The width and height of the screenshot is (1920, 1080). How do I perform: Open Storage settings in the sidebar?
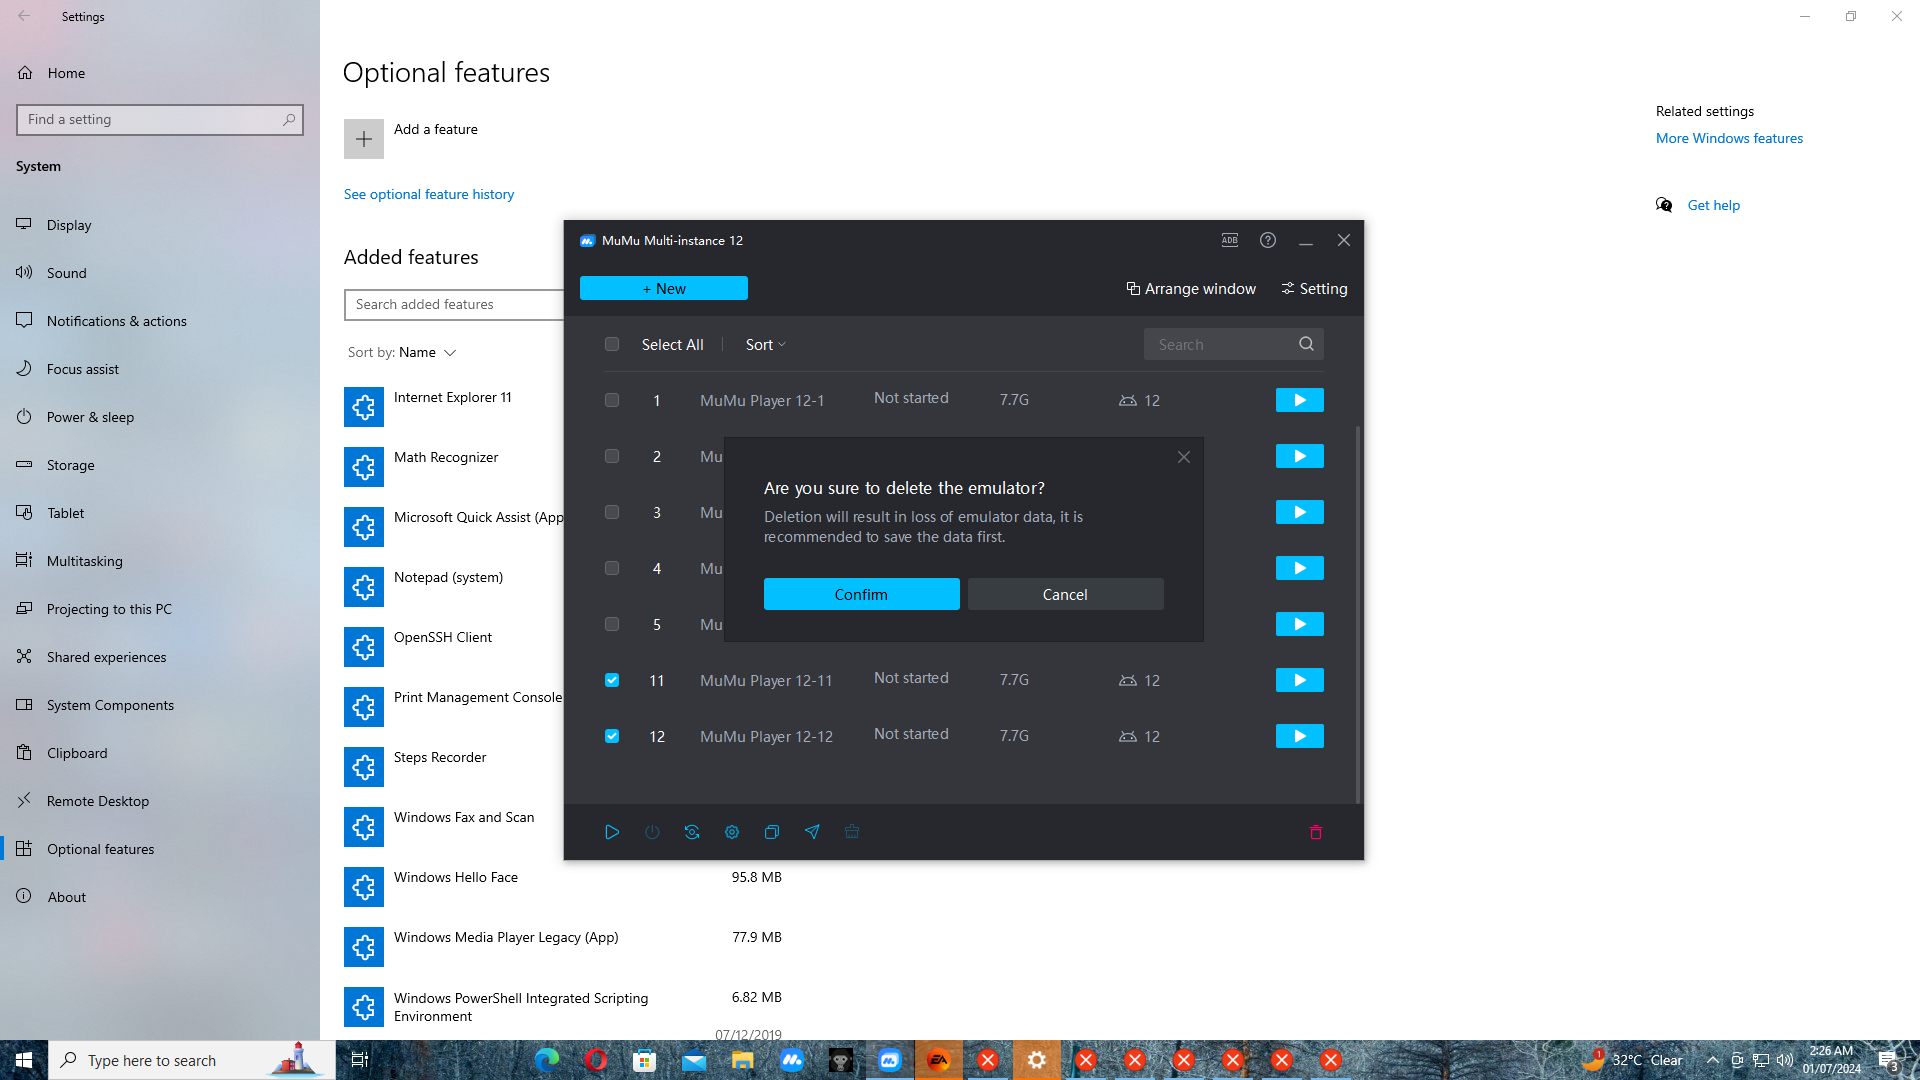[x=160, y=465]
